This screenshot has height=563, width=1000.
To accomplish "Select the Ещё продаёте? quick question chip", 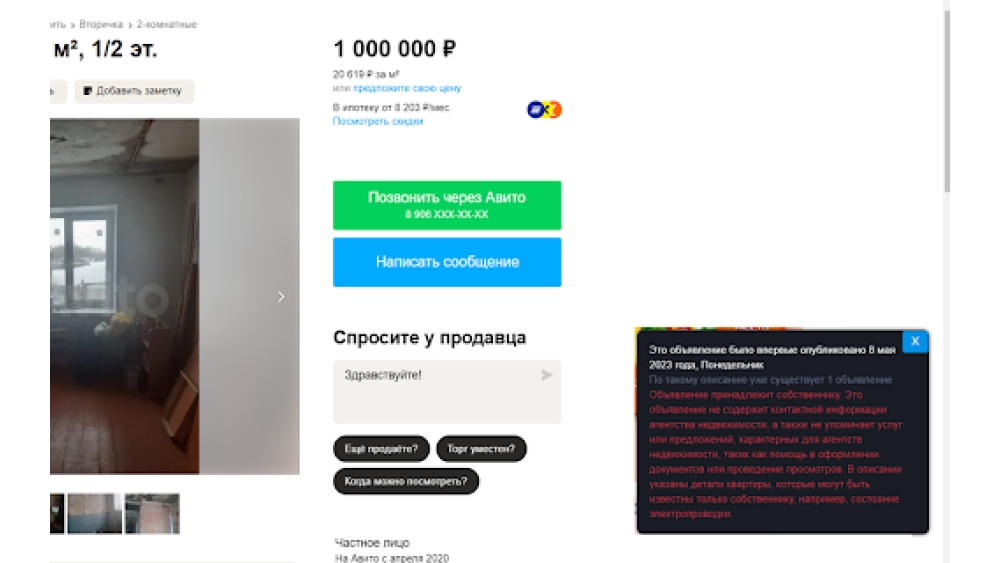I will click(x=381, y=449).
